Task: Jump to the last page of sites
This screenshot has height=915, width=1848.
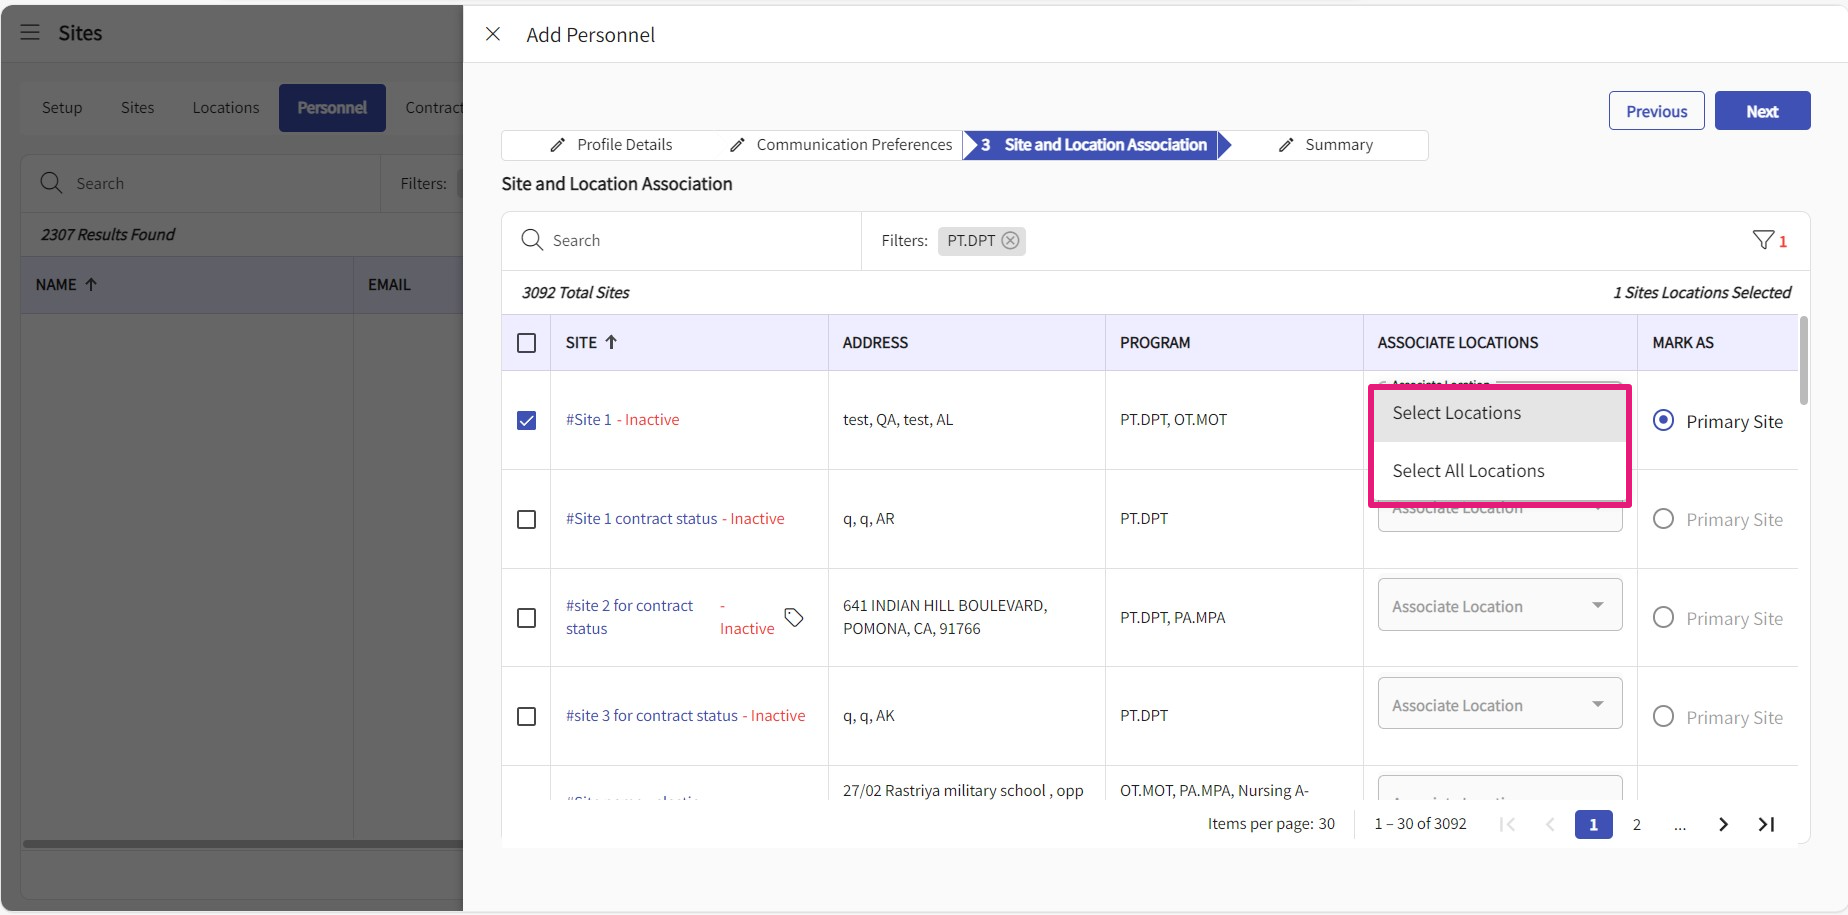Action: 1766,824
